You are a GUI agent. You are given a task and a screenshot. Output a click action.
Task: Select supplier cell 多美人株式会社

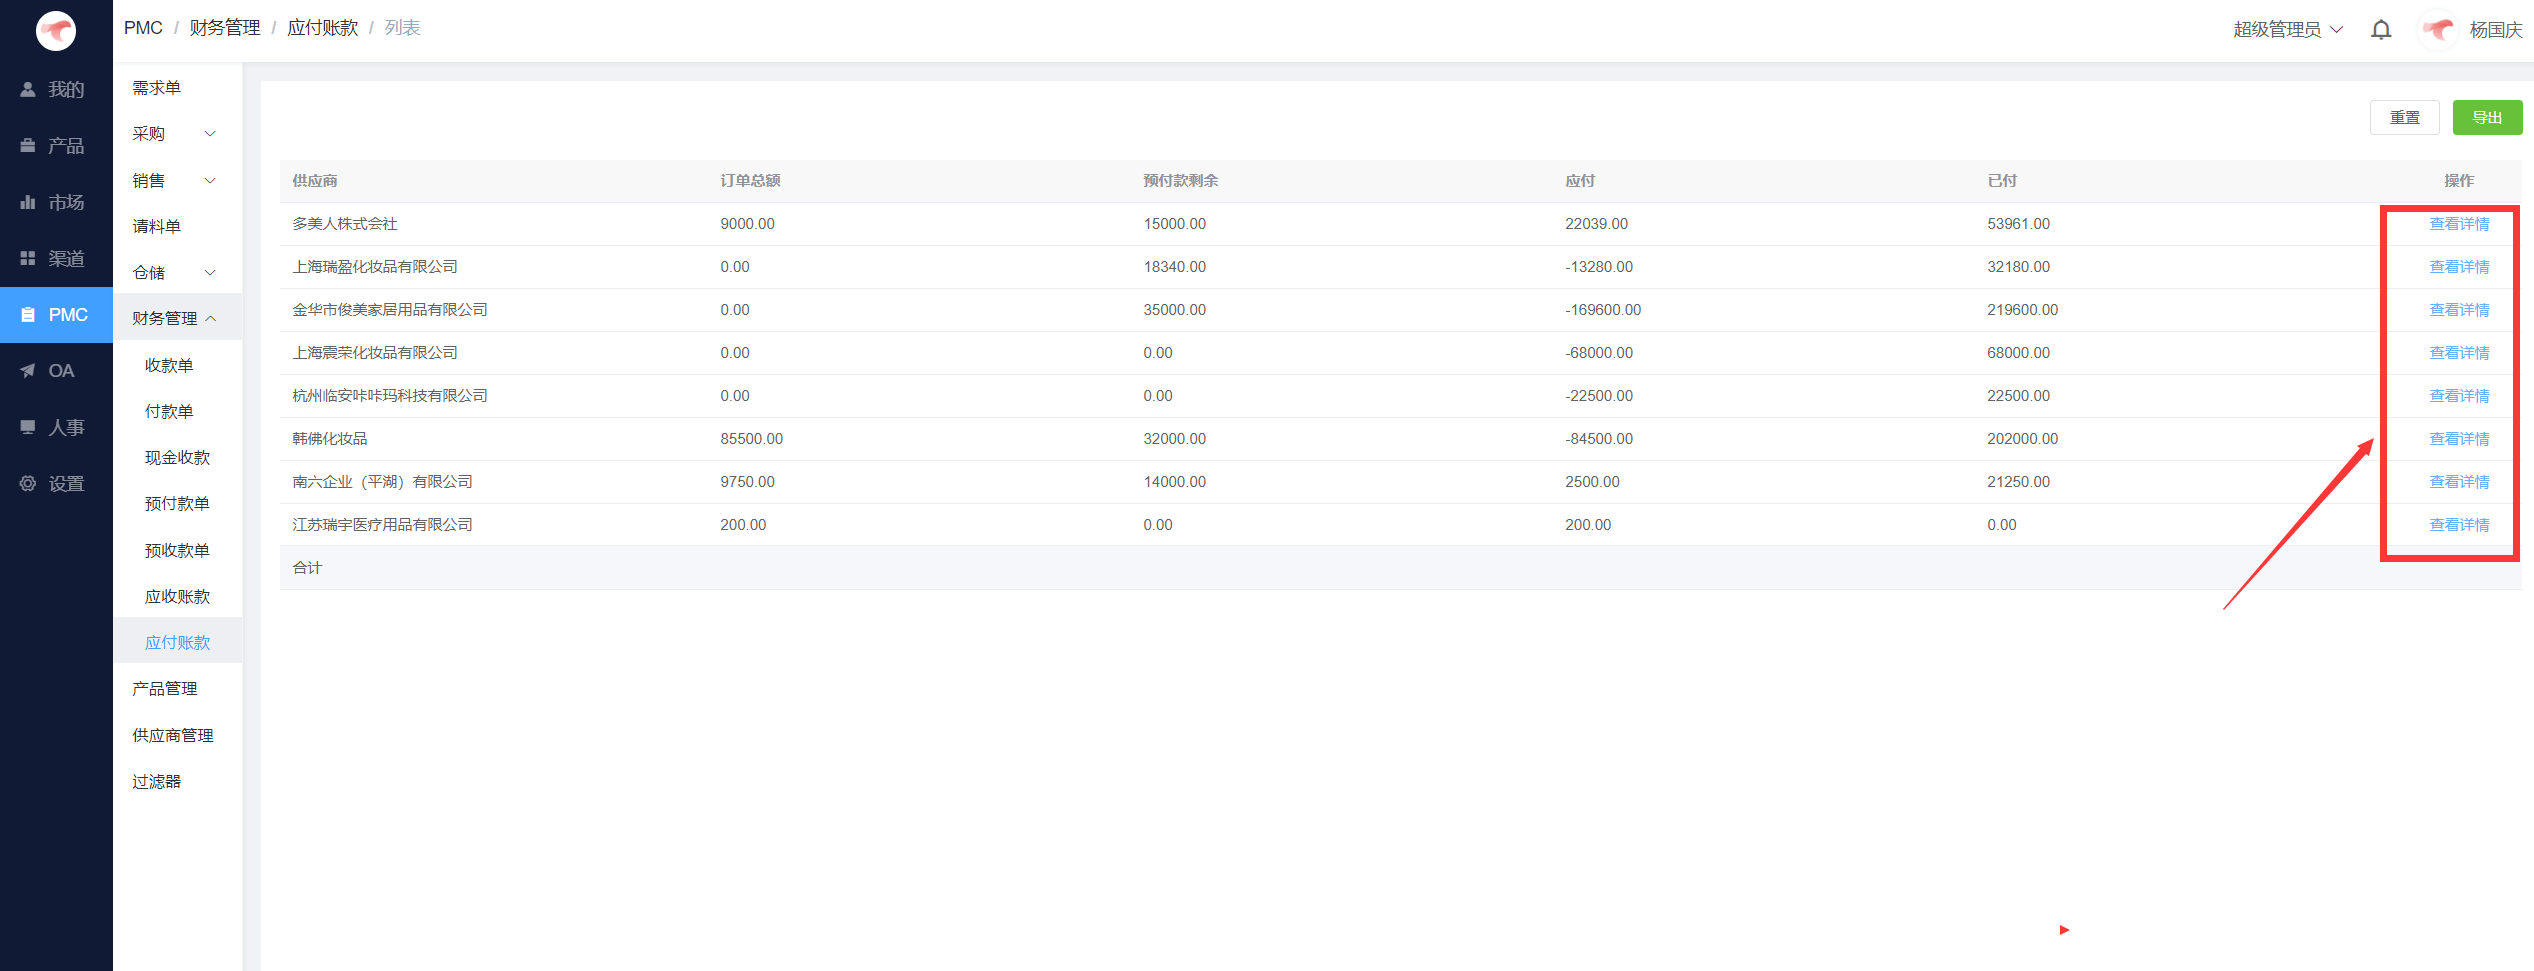pyautogui.click(x=345, y=224)
